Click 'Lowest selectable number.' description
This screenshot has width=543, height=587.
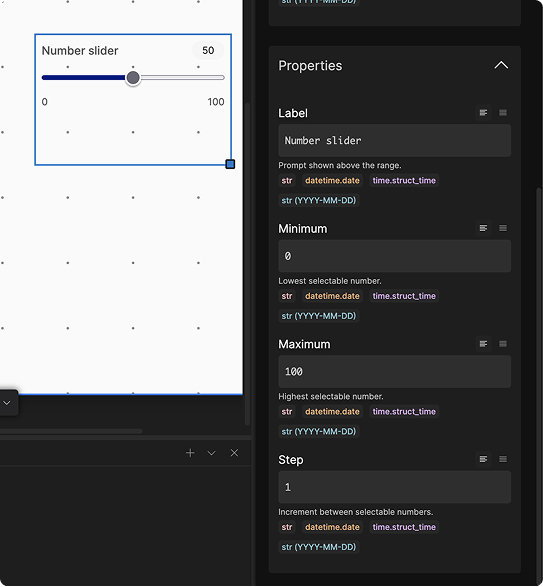(330, 281)
